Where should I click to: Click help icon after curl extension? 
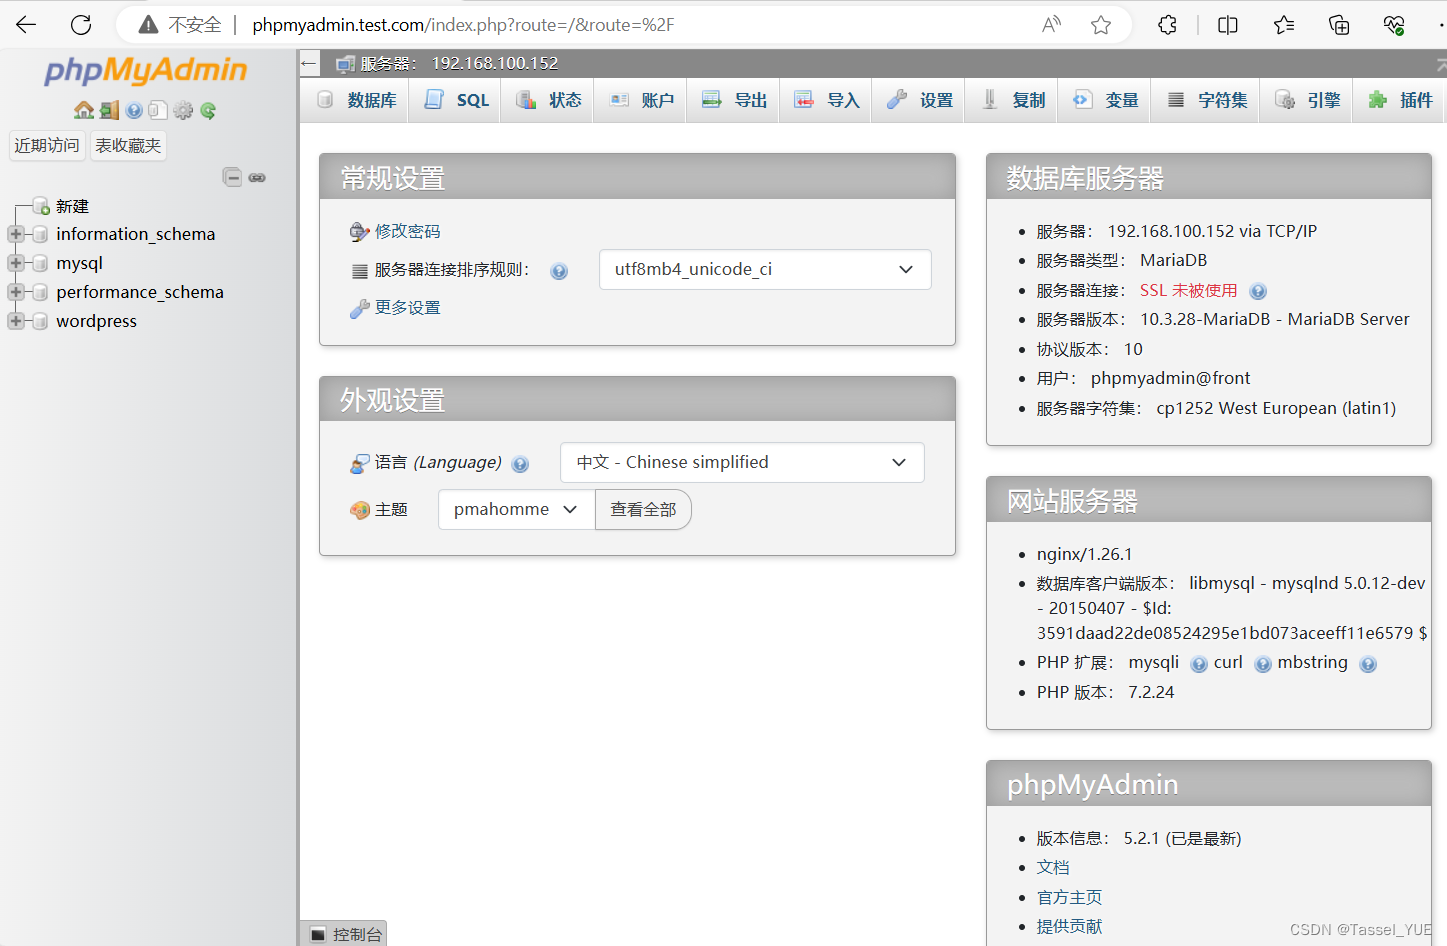coord(1263,664)
